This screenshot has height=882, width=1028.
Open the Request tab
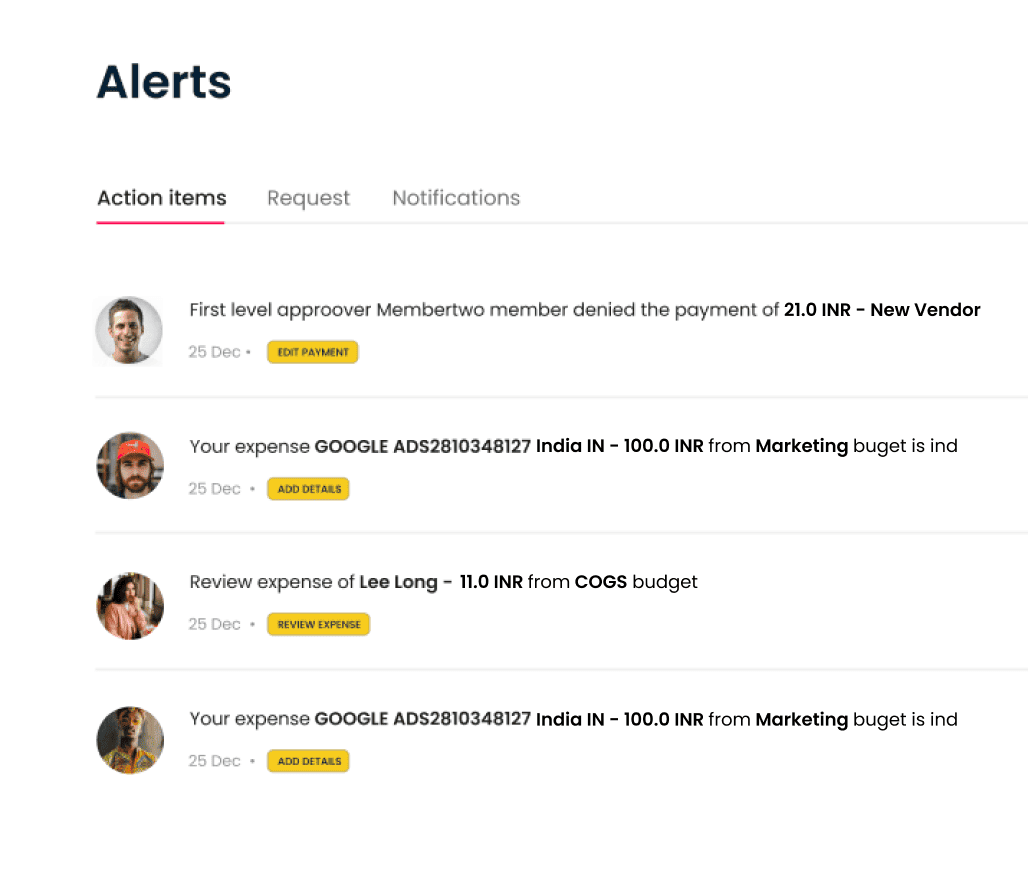click(x=308, y=198)
